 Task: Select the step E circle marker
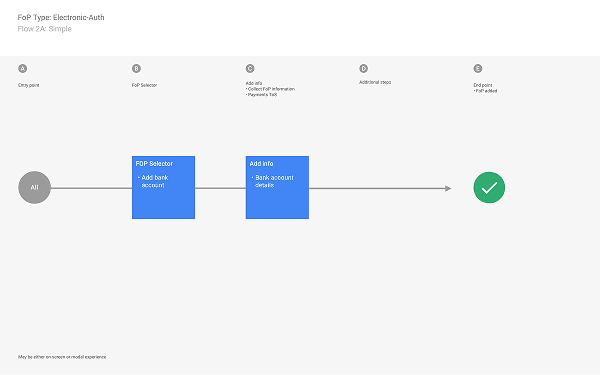pos(478,68)
